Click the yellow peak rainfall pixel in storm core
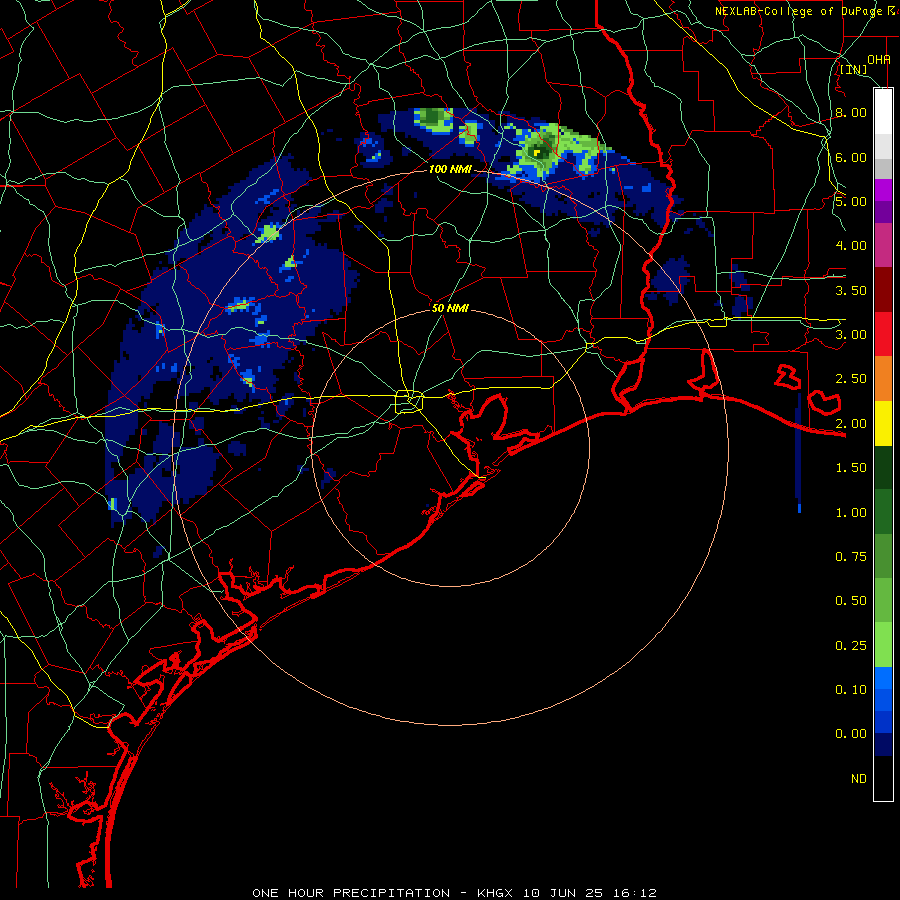The width and height of the screenshot is (900, 900). (537, 153)
